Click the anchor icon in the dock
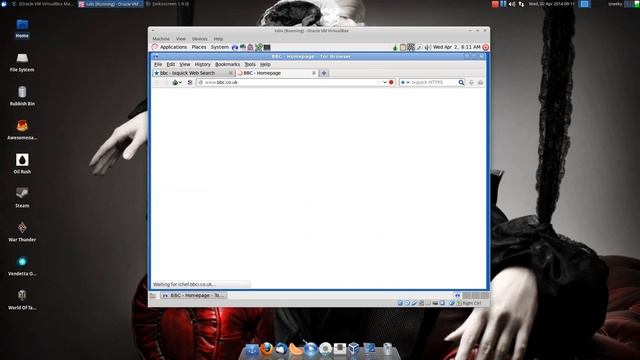This screenshot has width=640, height=360. pyautogui.click(x=251, y=349)
